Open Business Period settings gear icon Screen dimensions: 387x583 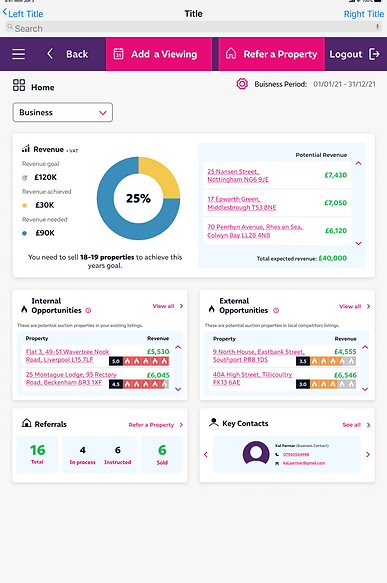coord(242,84)
